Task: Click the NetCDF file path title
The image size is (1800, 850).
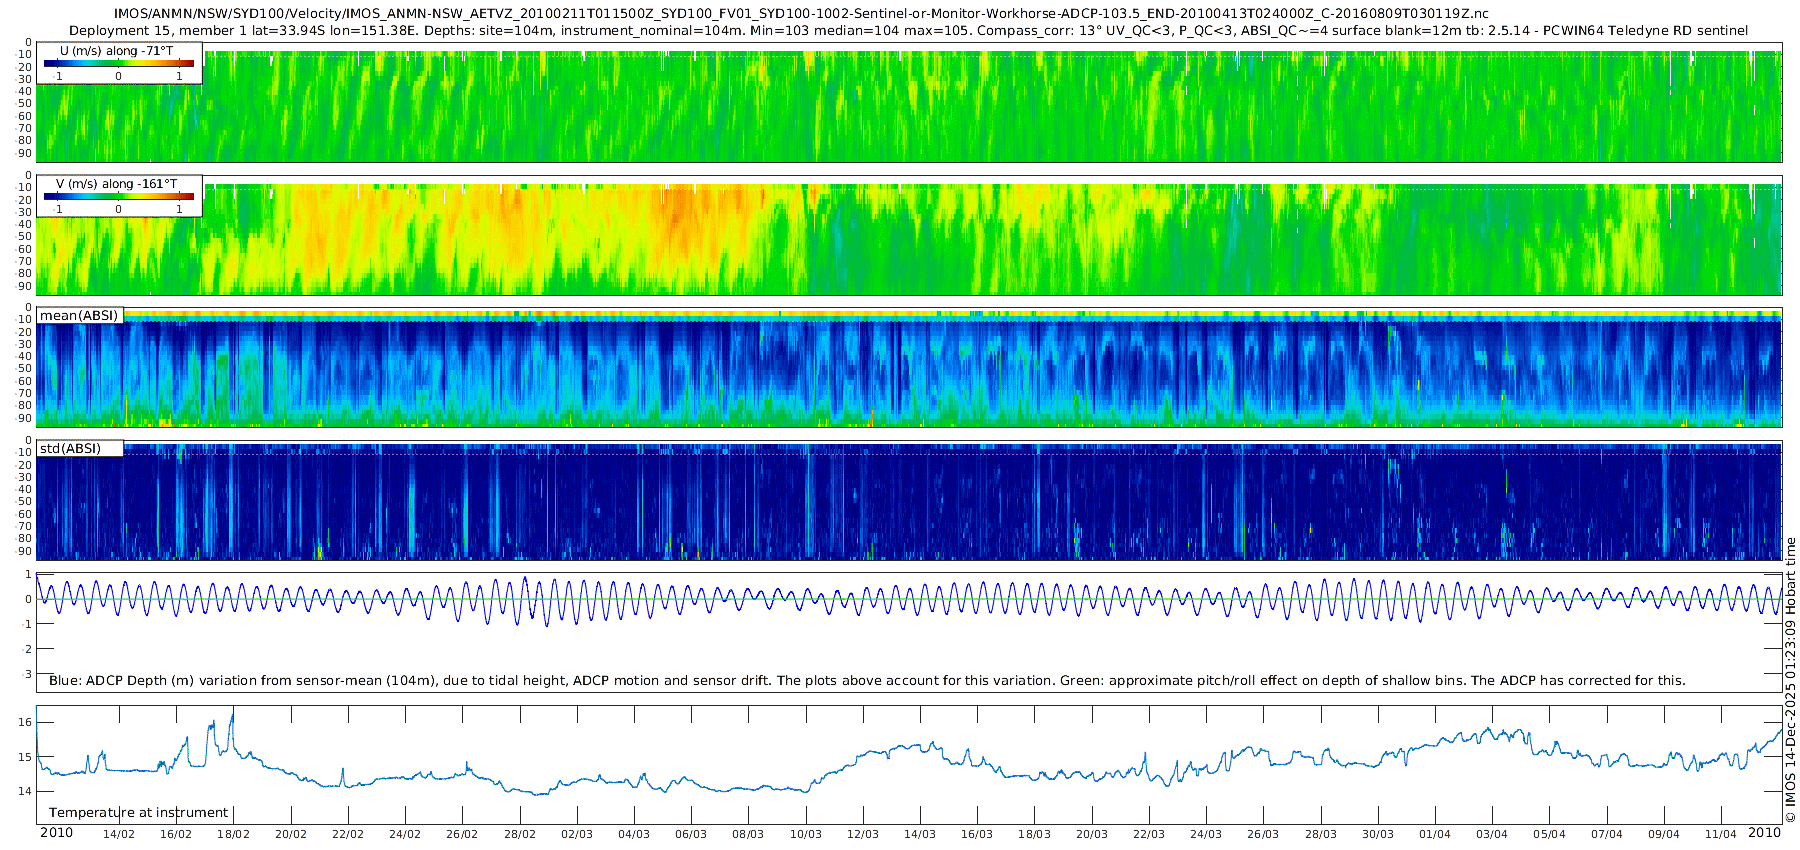Action: click(801, 14)
